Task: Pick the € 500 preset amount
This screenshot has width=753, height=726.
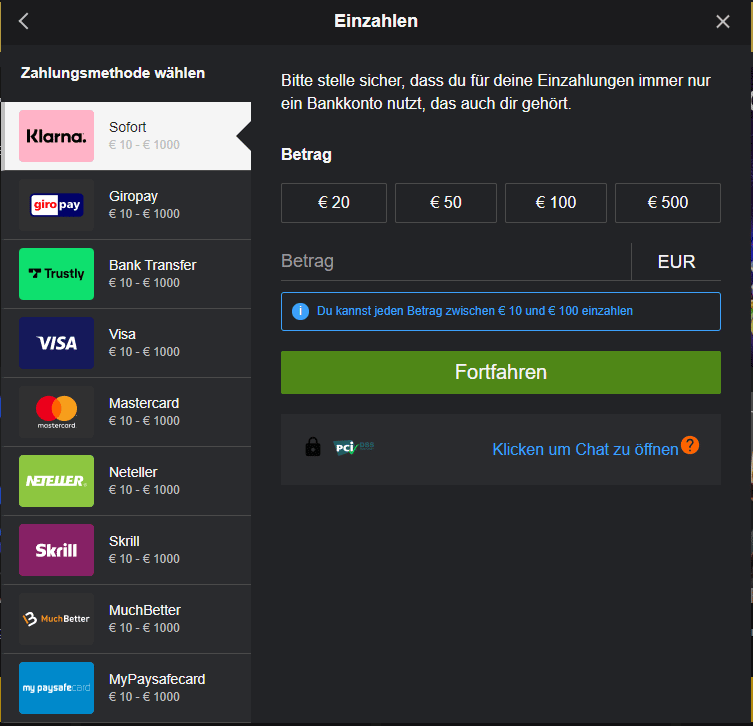Action: [668, 203]
